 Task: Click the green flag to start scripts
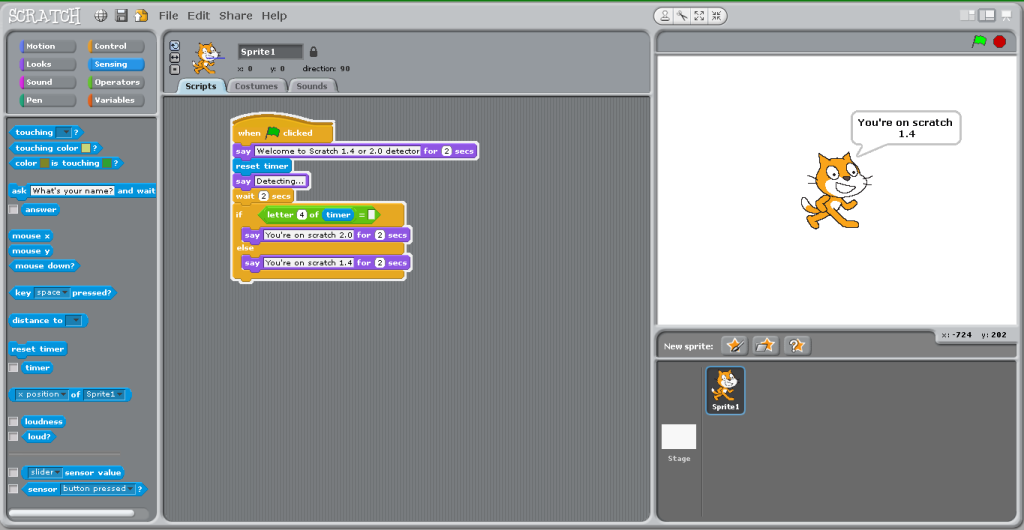(979, 41)
